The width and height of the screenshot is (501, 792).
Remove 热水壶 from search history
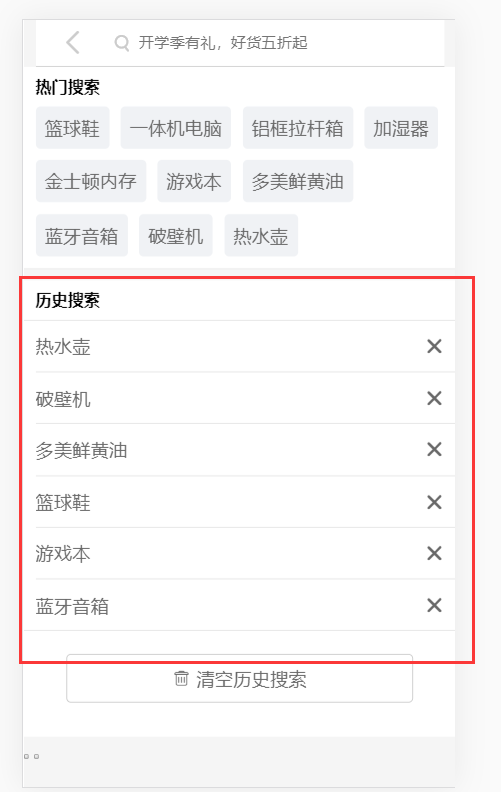tap(434, 346)
